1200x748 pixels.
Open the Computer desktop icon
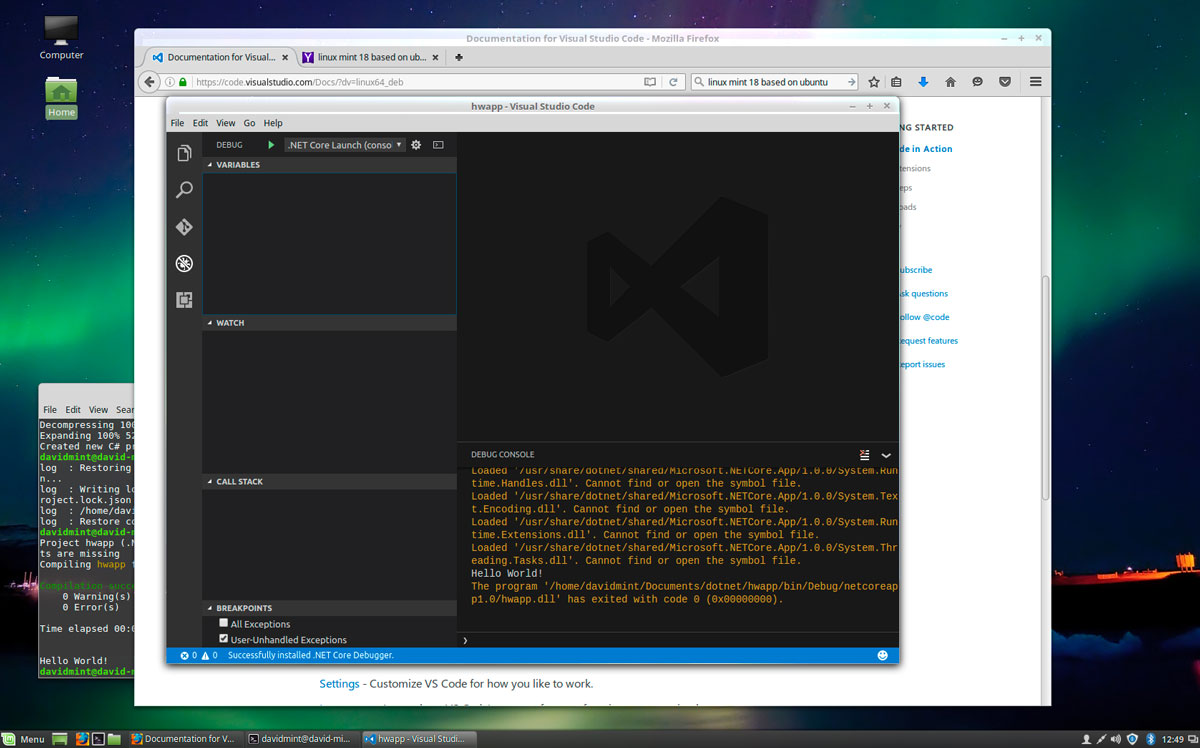(61, 36)
